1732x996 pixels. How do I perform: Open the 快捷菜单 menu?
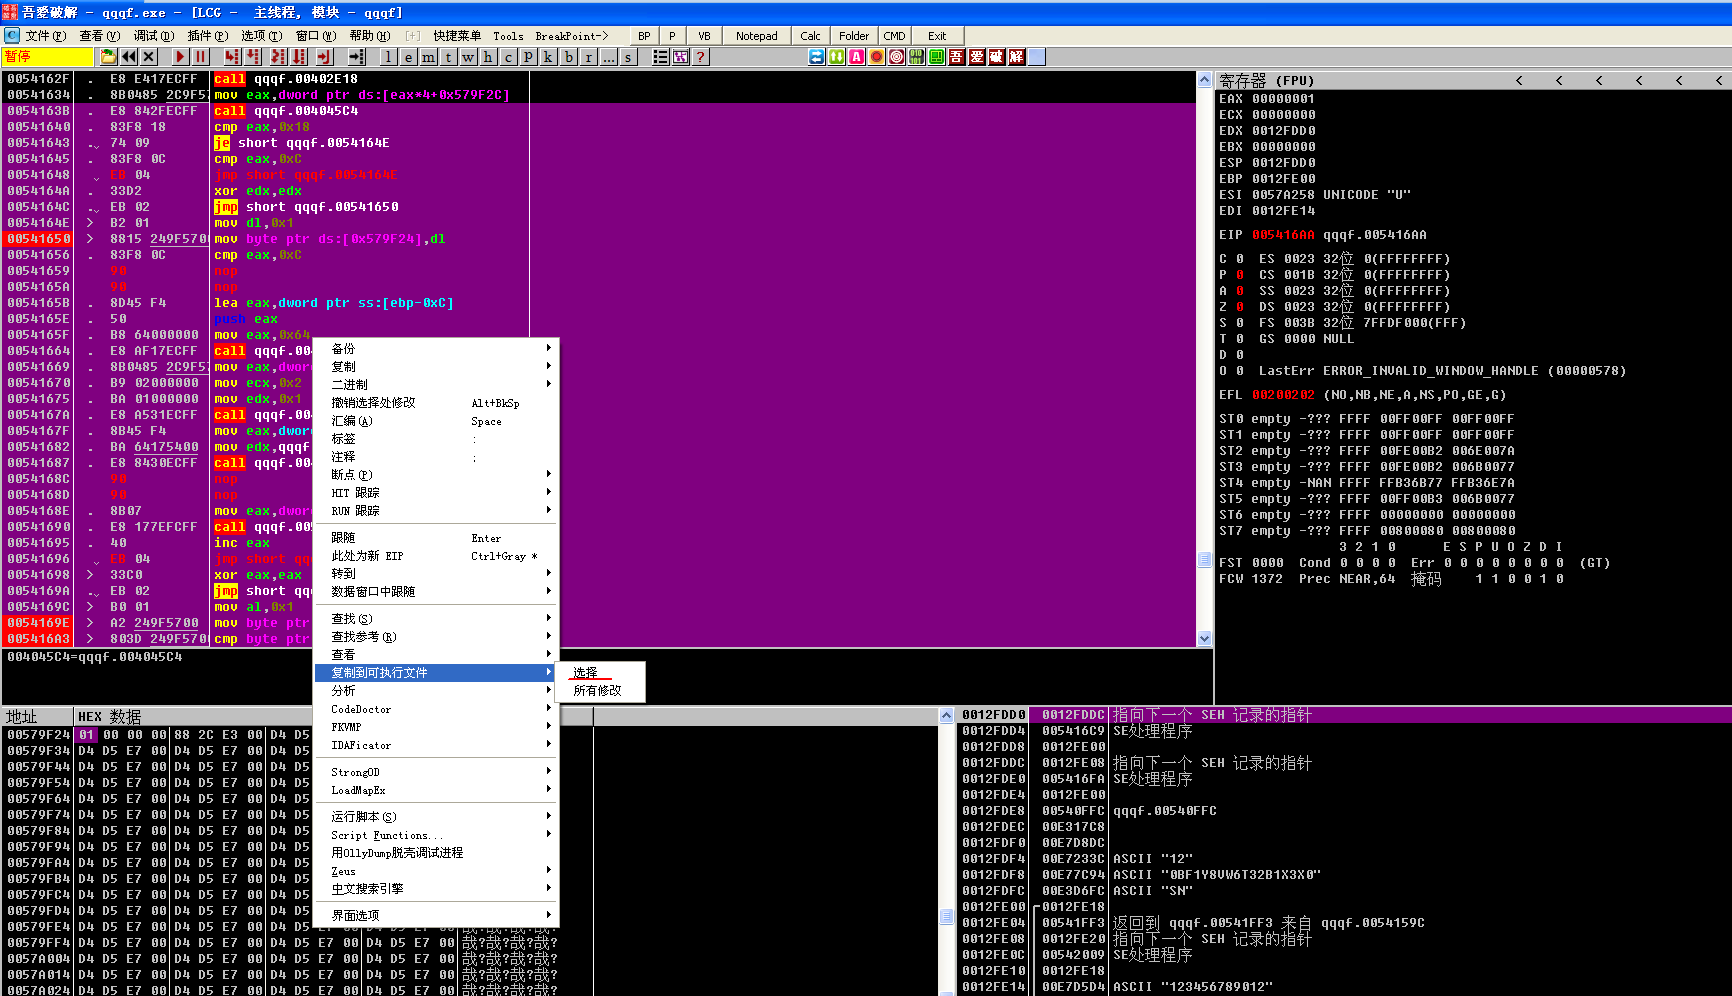457,36
